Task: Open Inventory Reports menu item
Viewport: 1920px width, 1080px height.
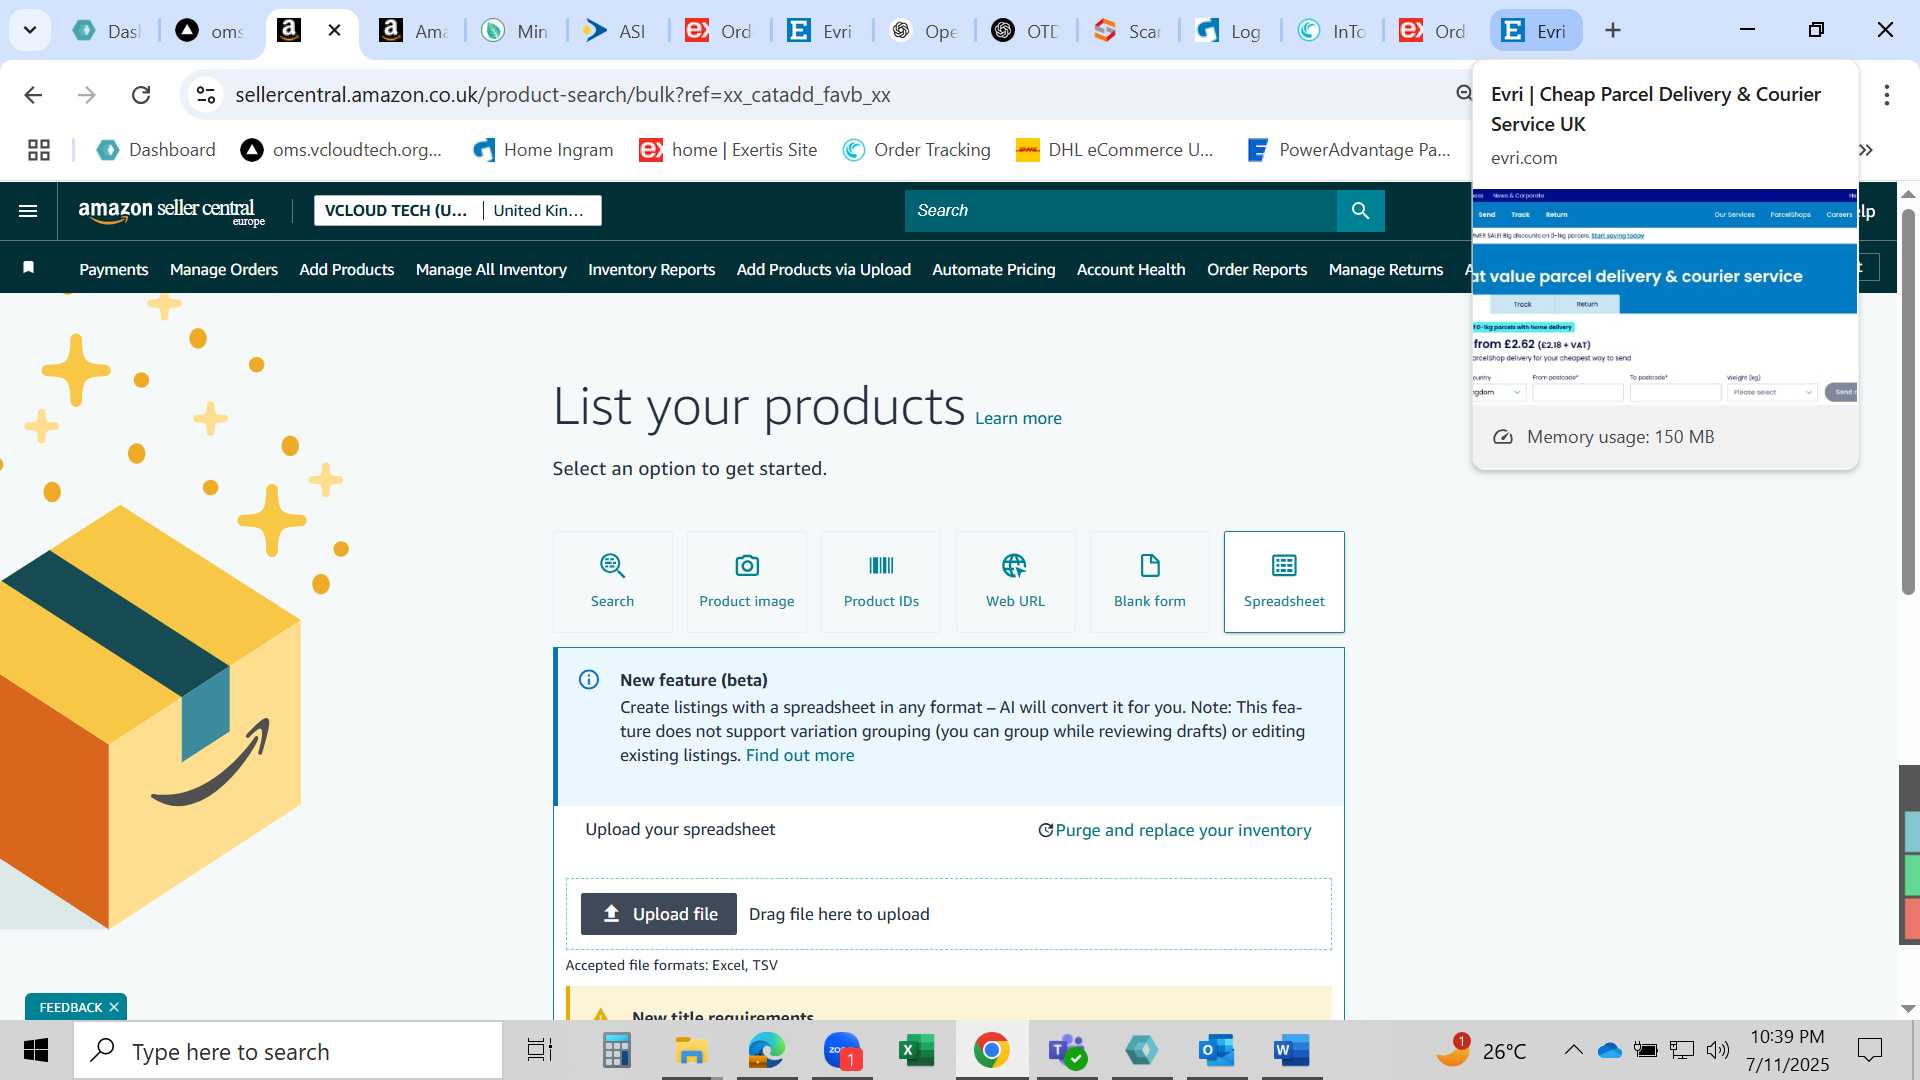Action: pos(651,269)
